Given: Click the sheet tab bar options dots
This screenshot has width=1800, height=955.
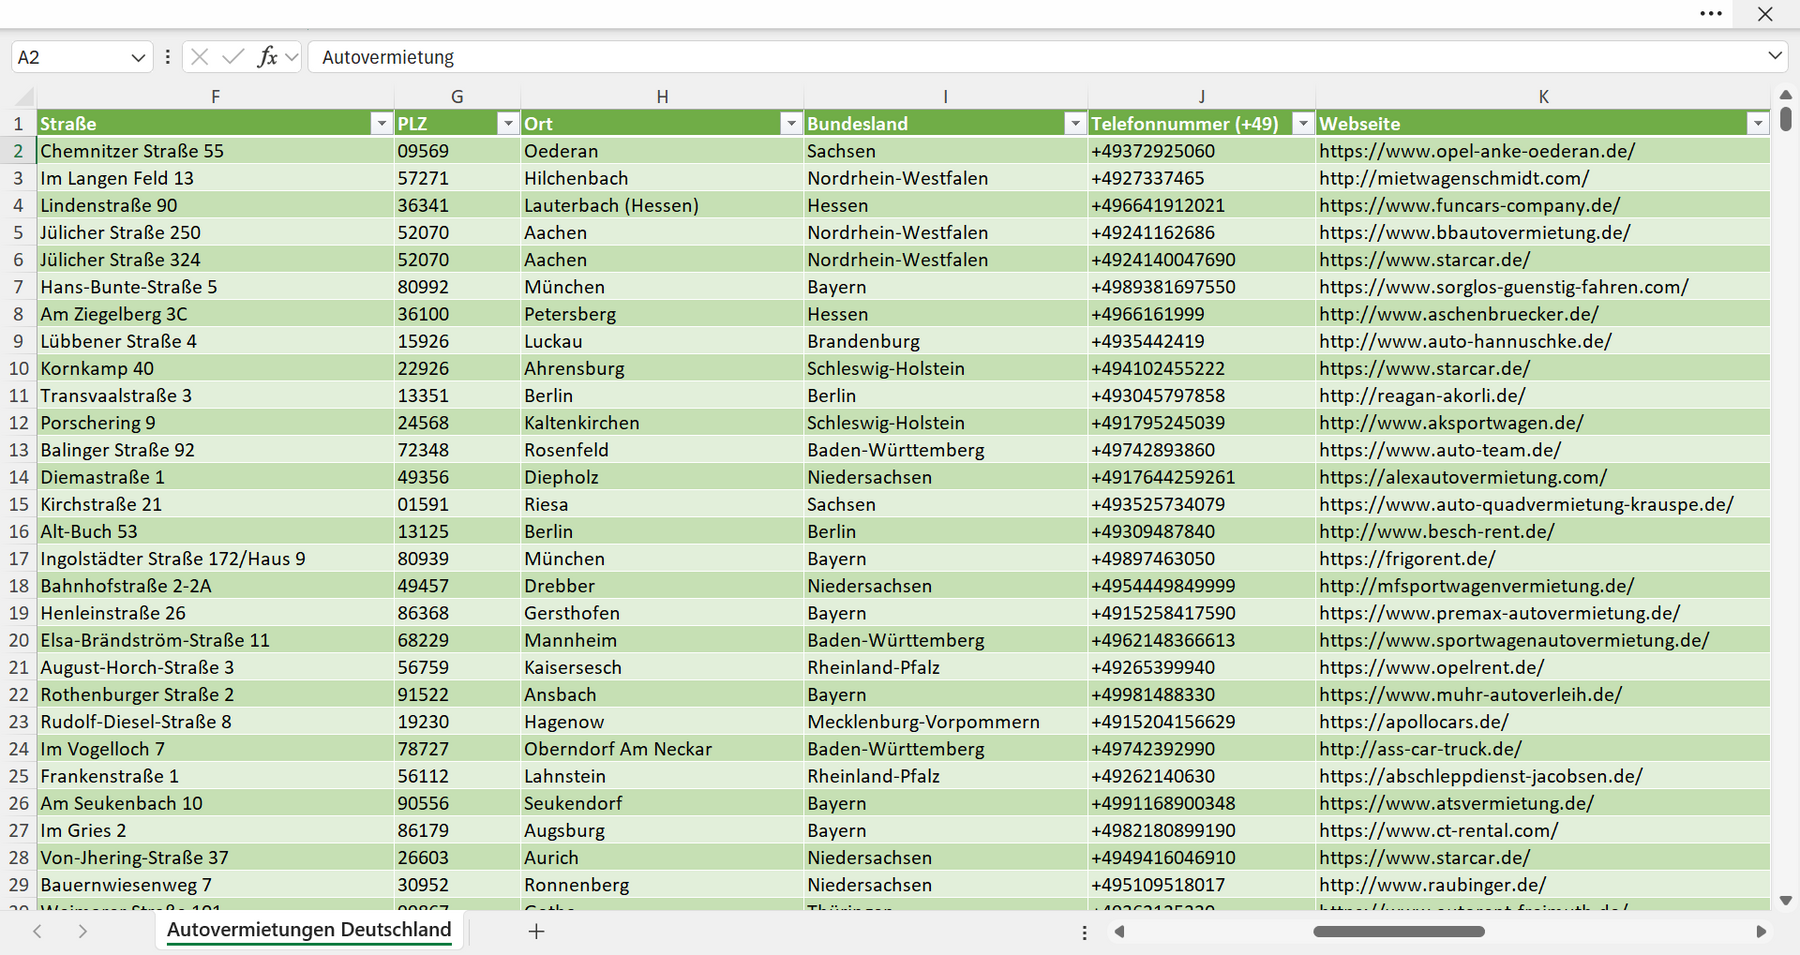Looking at the screenshot, I should 1084,932.
